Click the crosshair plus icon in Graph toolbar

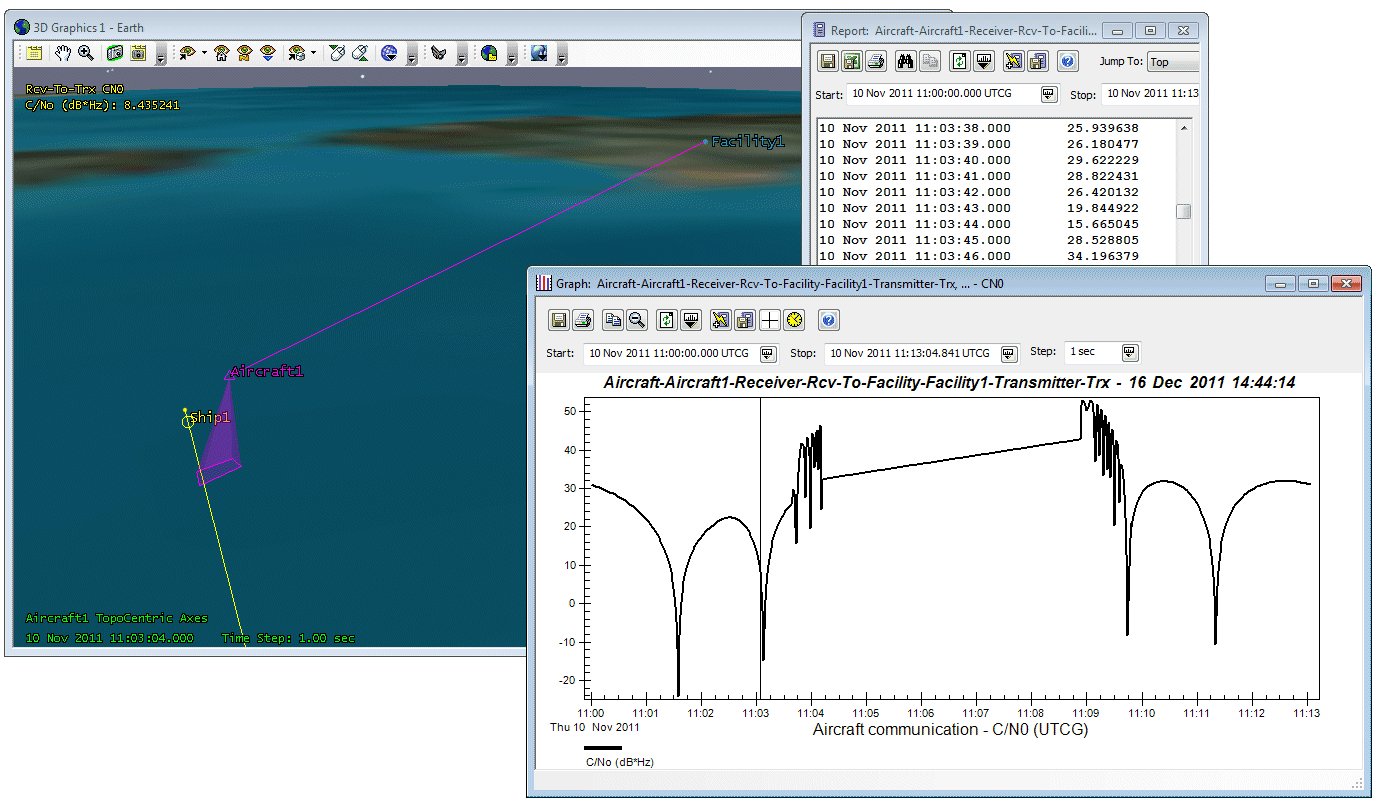[x=769, y=320]
